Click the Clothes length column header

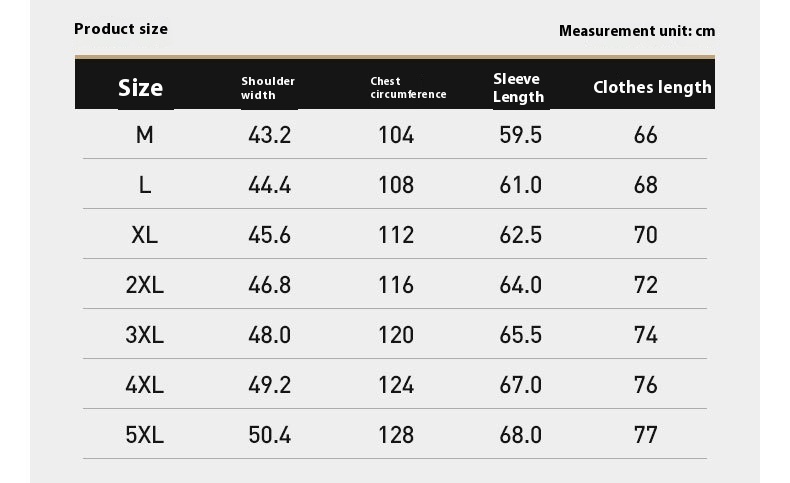652,87
